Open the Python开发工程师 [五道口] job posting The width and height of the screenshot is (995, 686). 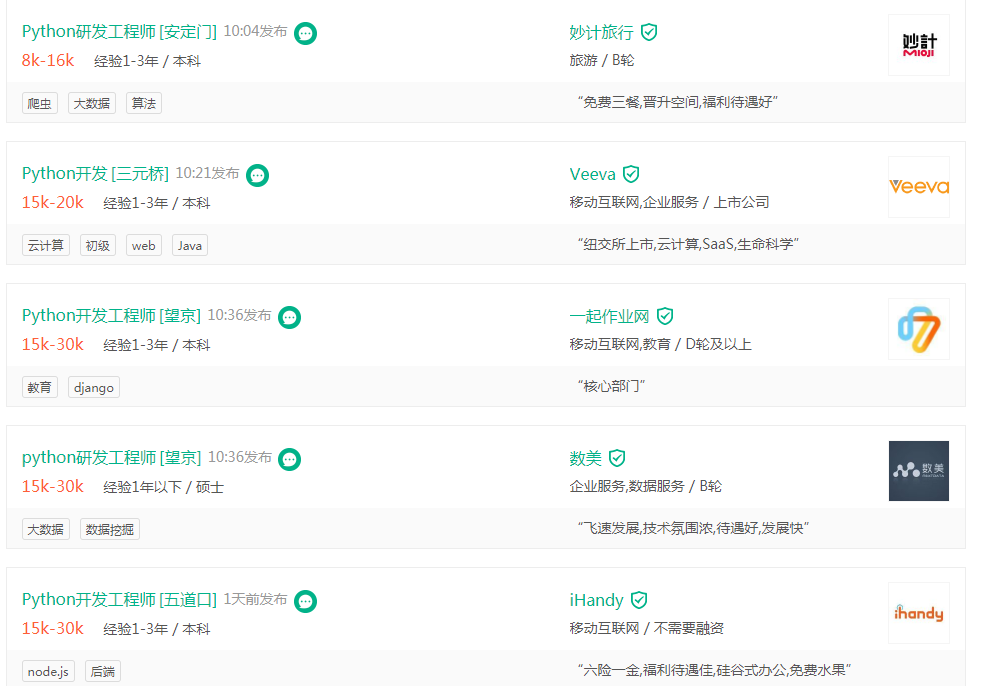pyautogui.click(x=119, y=600)
